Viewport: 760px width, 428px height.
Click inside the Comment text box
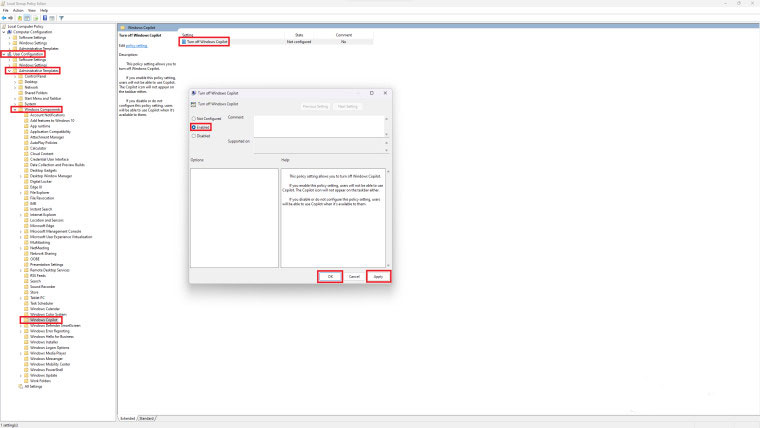pyautogui.click(x=319, y=126)
